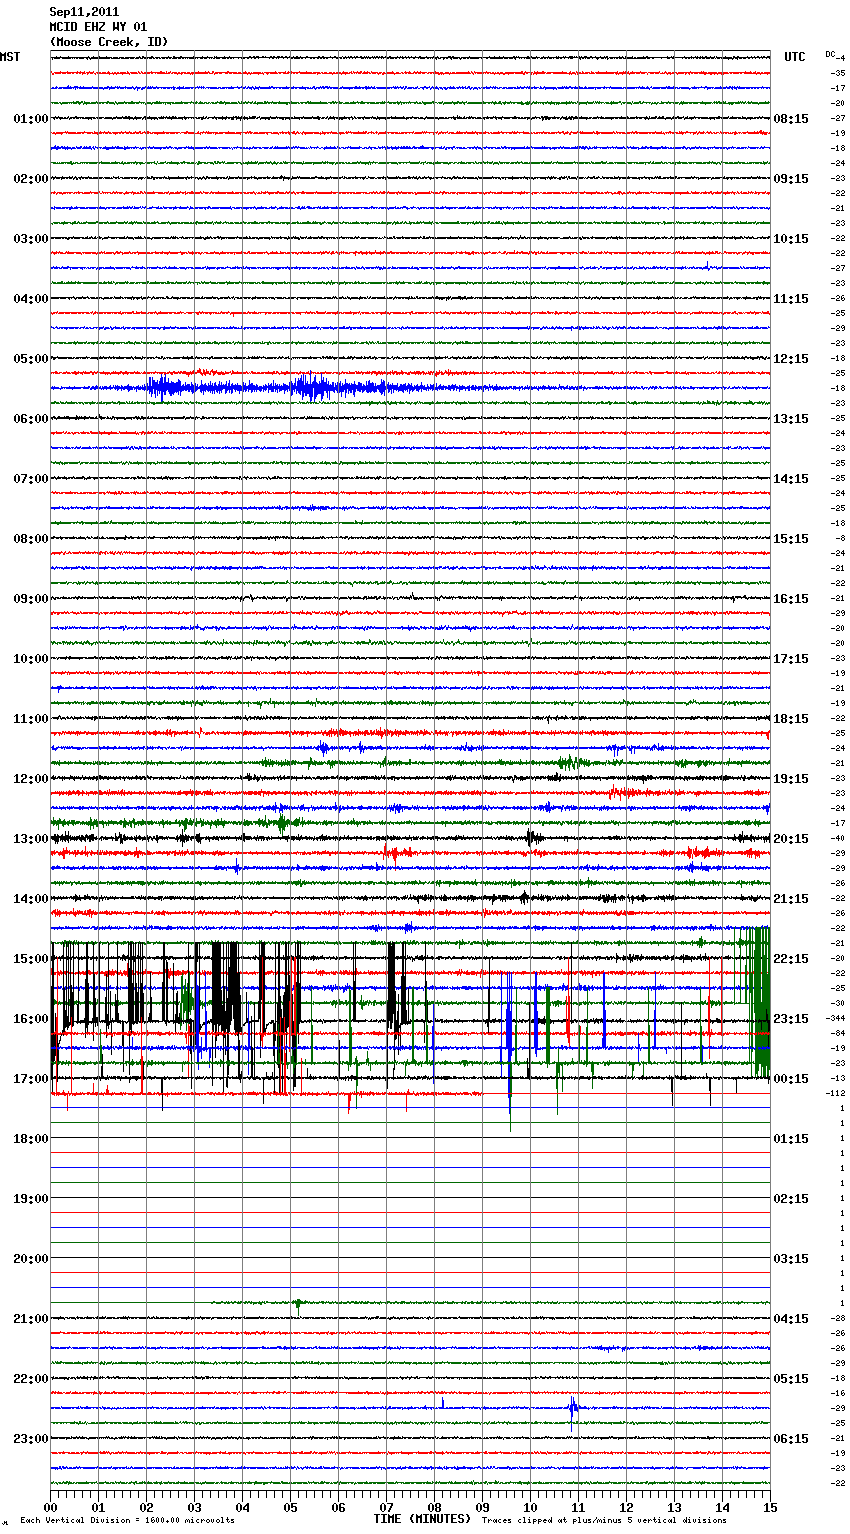Click the 20:15 UTC time label
The height and width of the screenshot is (1534, 850).
[791, 839]
